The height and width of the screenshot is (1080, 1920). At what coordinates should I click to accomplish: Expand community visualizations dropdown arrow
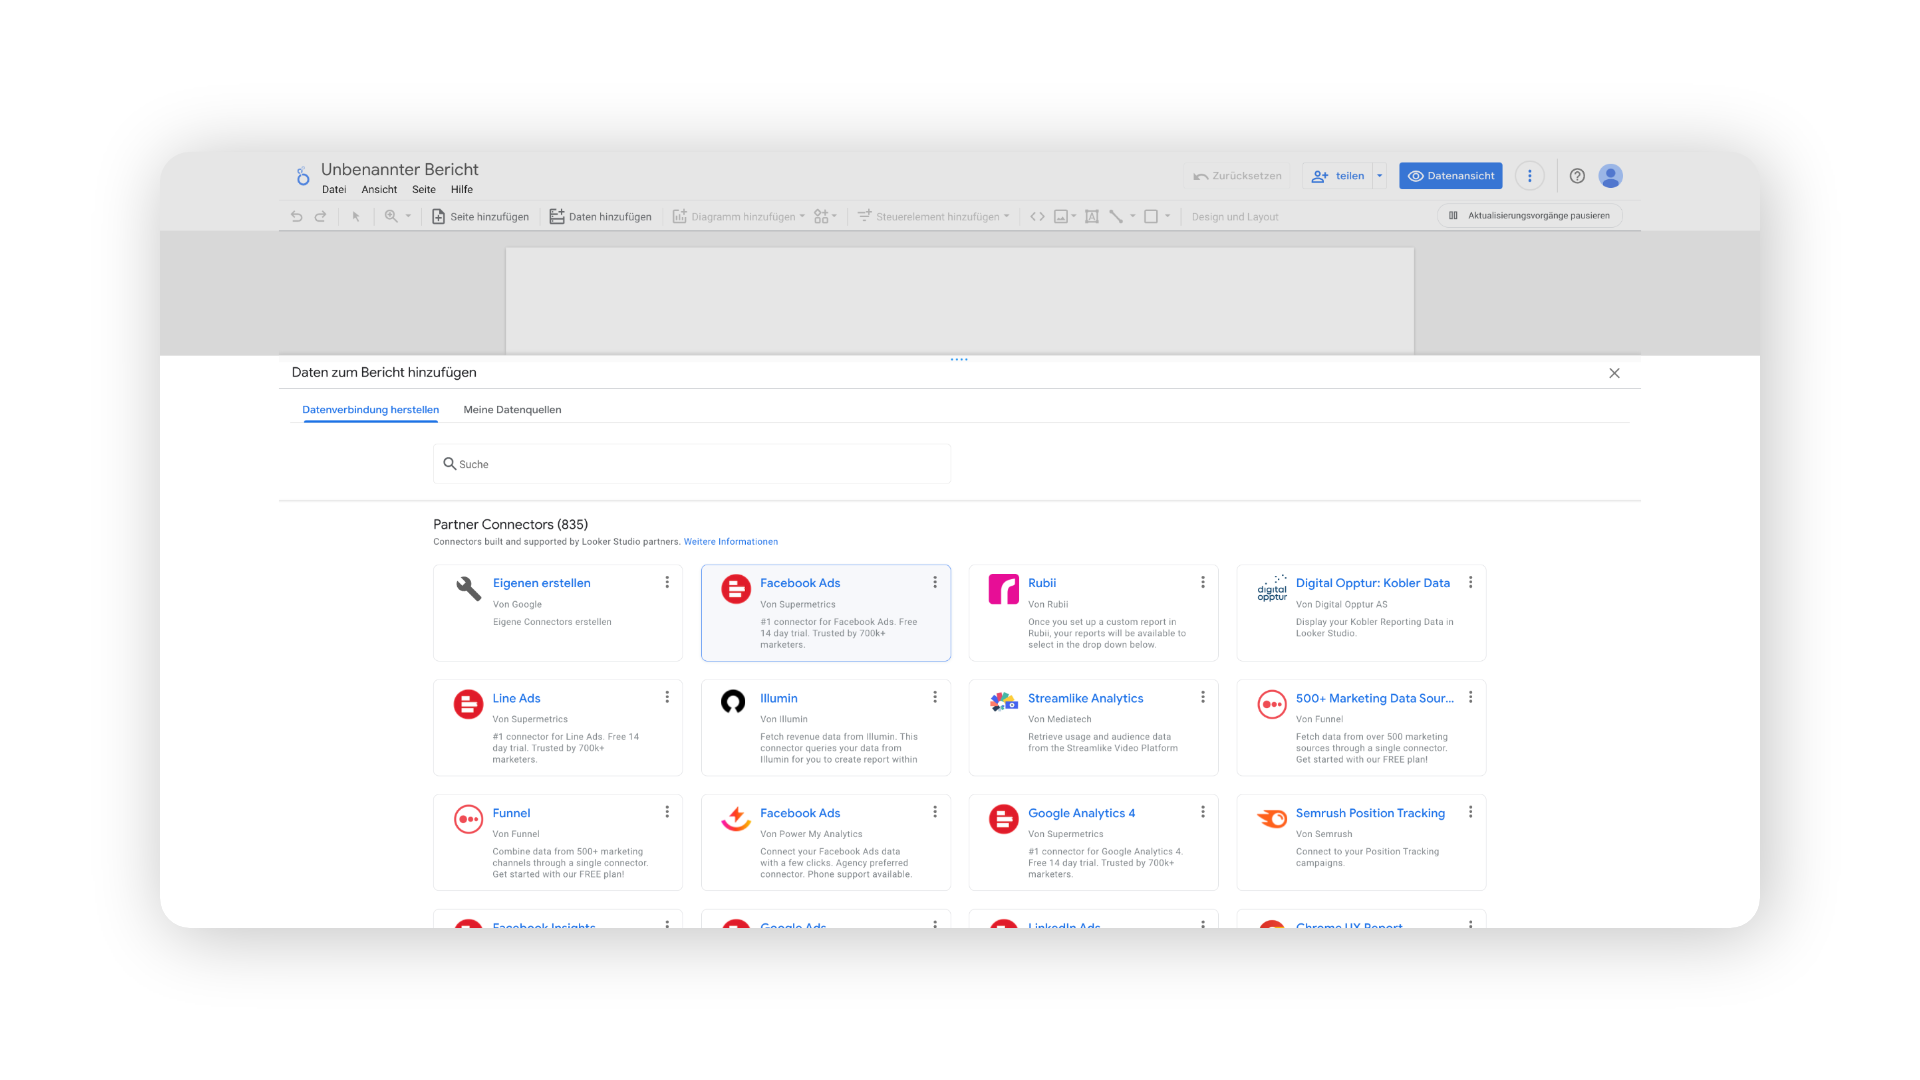(x=834, y=216)
